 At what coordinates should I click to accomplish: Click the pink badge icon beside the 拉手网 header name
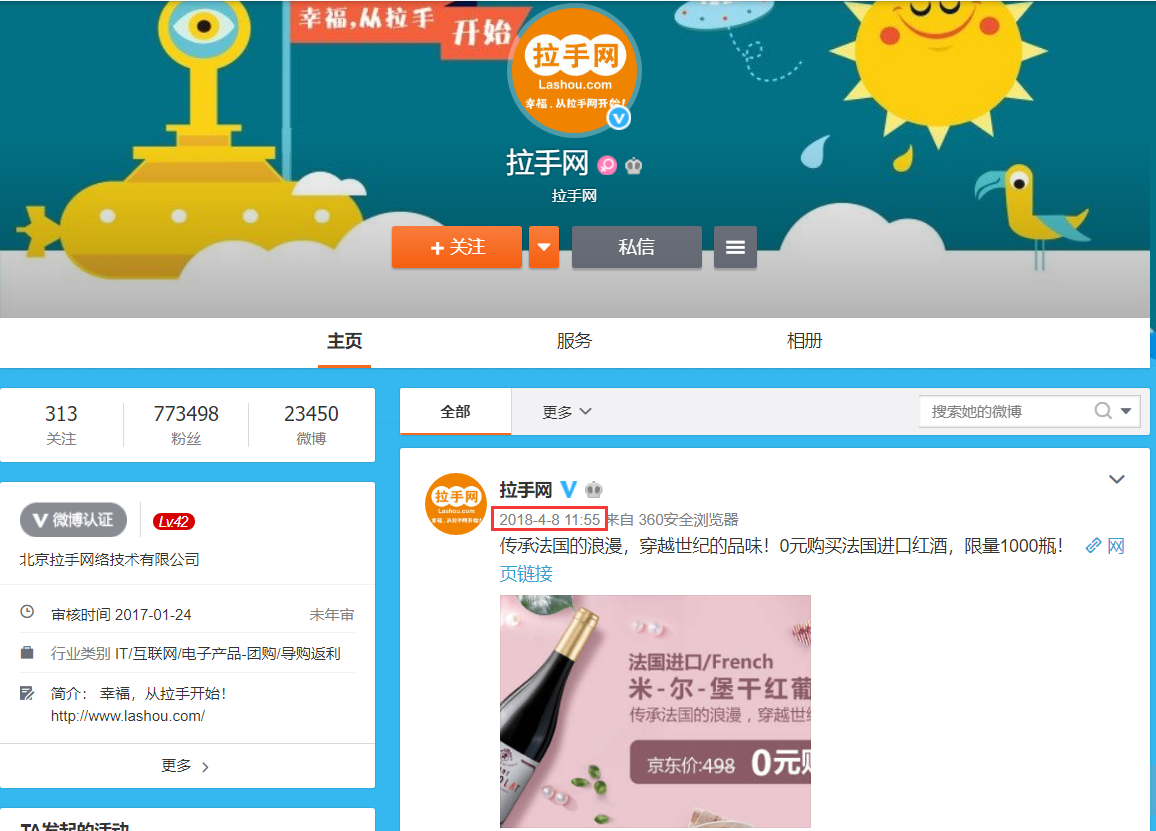[607, 165]
